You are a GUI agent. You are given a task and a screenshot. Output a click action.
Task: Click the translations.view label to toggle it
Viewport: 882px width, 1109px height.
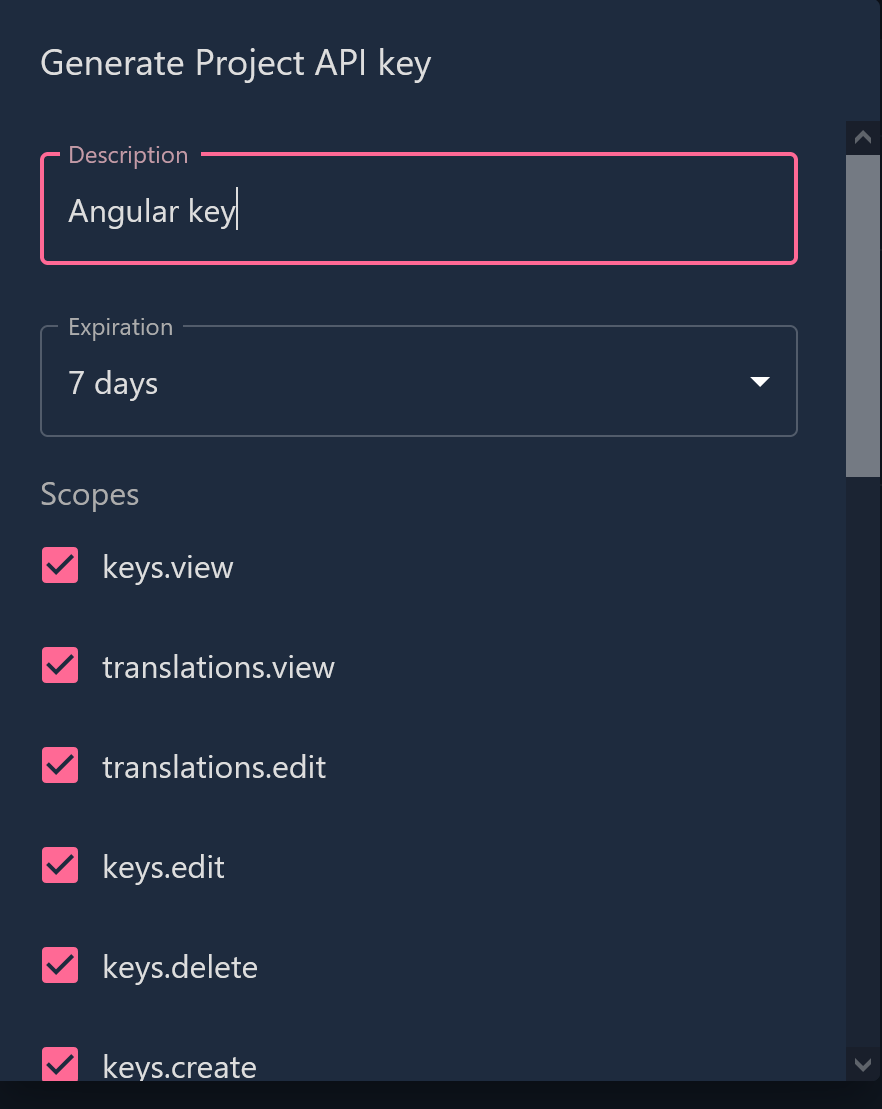pos(218,667)
